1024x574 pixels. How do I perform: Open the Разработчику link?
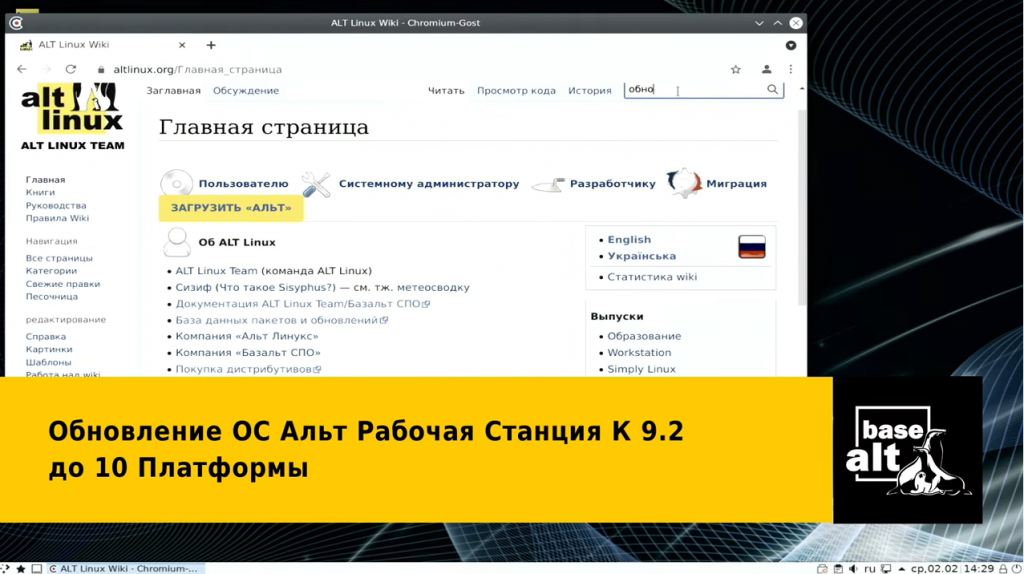tap(613, 183)
